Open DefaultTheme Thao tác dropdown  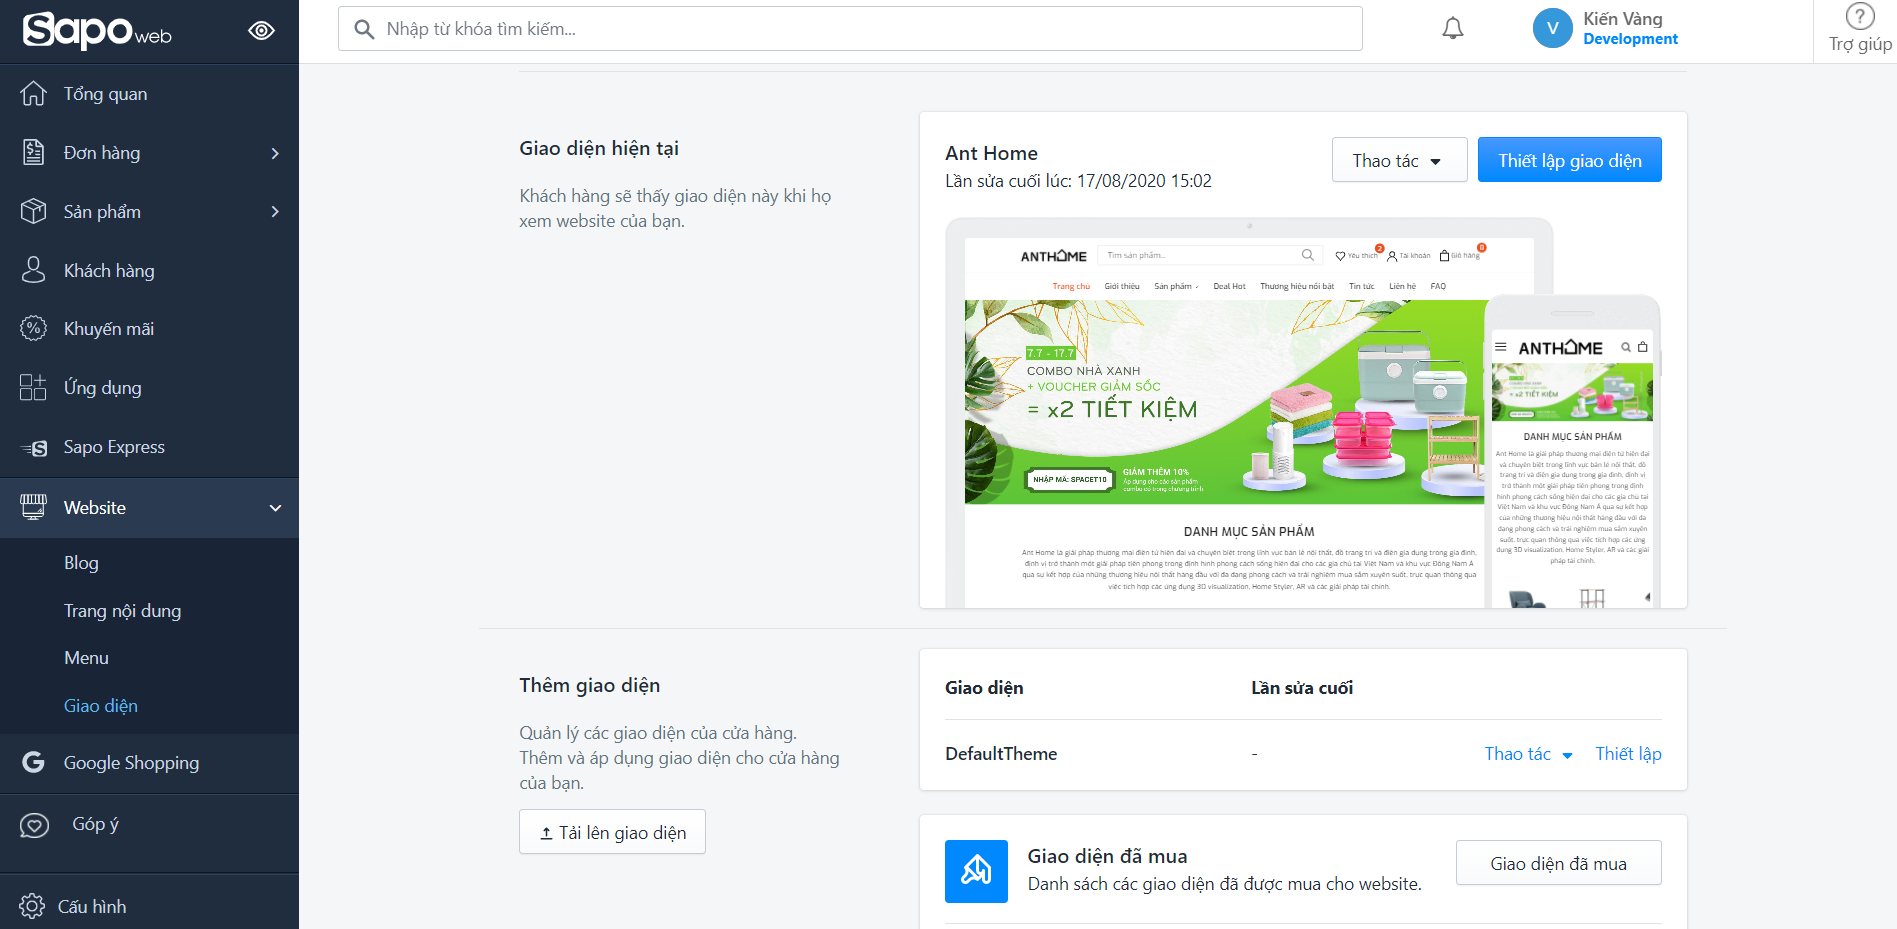coord(1528,754)
